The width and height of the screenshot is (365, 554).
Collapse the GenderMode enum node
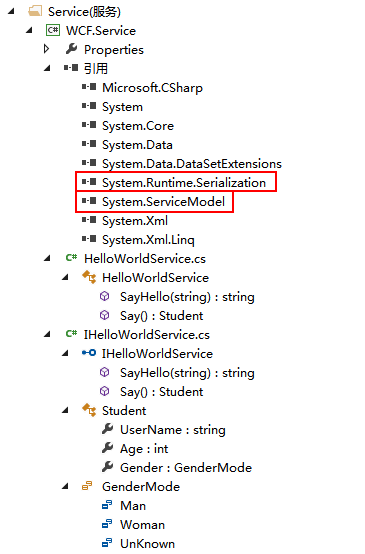[65, 487]
